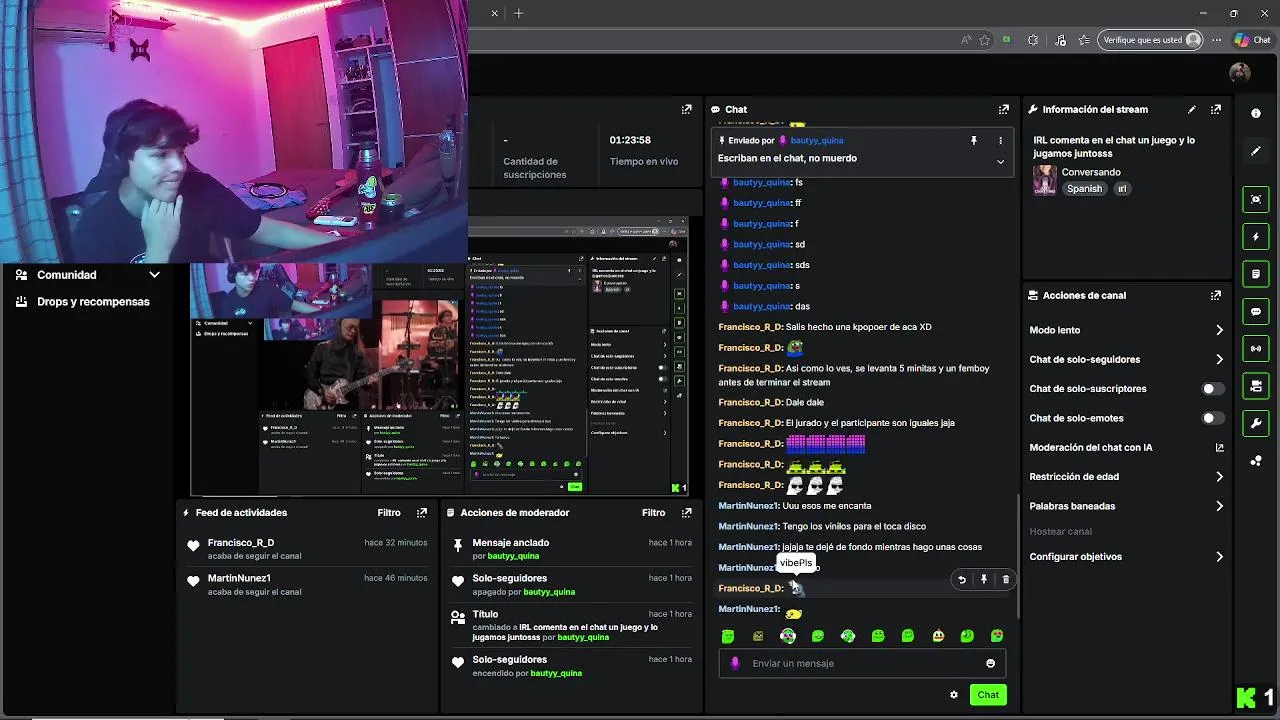Open Copilot Chat in browser toolbar

[1252, 40]
